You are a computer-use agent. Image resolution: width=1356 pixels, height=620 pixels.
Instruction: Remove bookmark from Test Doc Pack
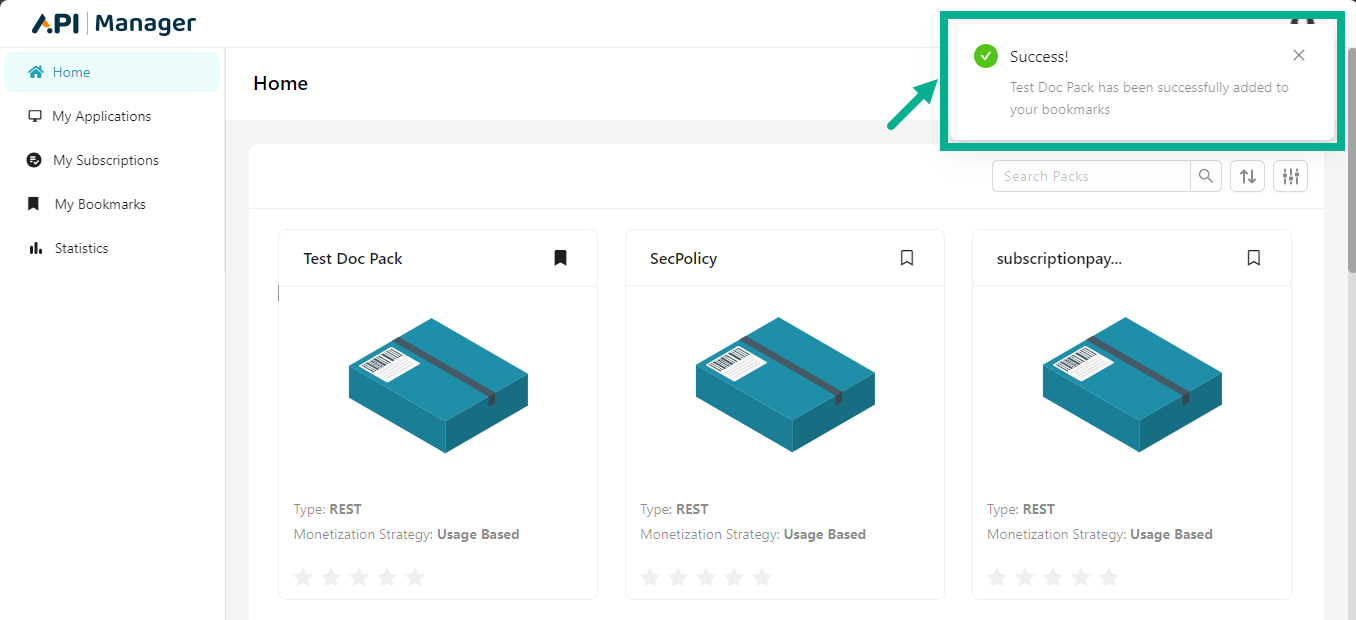pyautogui.click(x=560, y=258)
